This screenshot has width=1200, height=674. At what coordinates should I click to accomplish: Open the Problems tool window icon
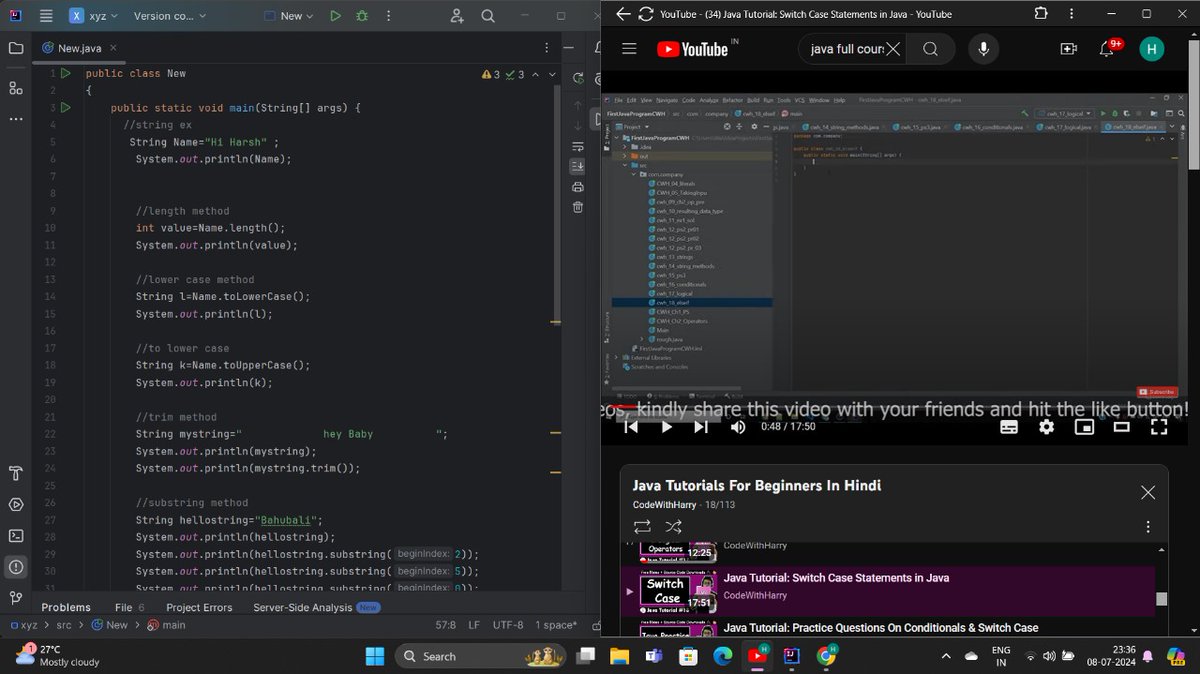[x=16, y=567]
